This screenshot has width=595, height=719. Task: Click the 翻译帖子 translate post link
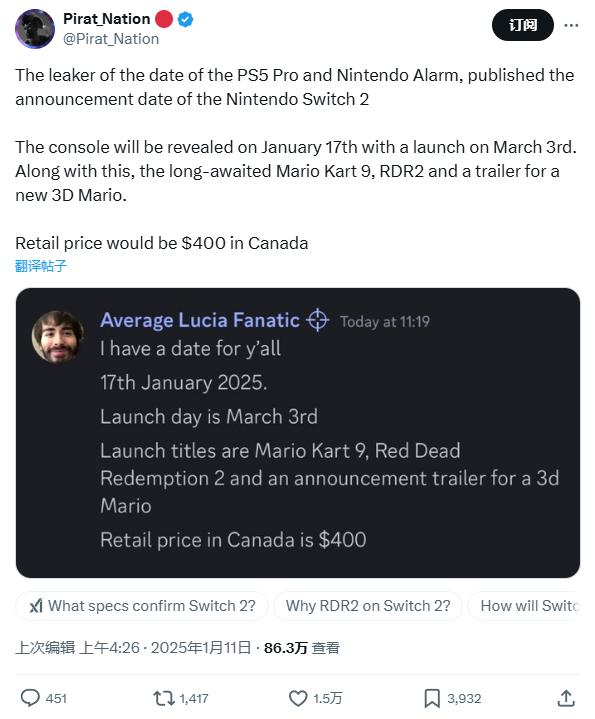[x=41, y=265]
